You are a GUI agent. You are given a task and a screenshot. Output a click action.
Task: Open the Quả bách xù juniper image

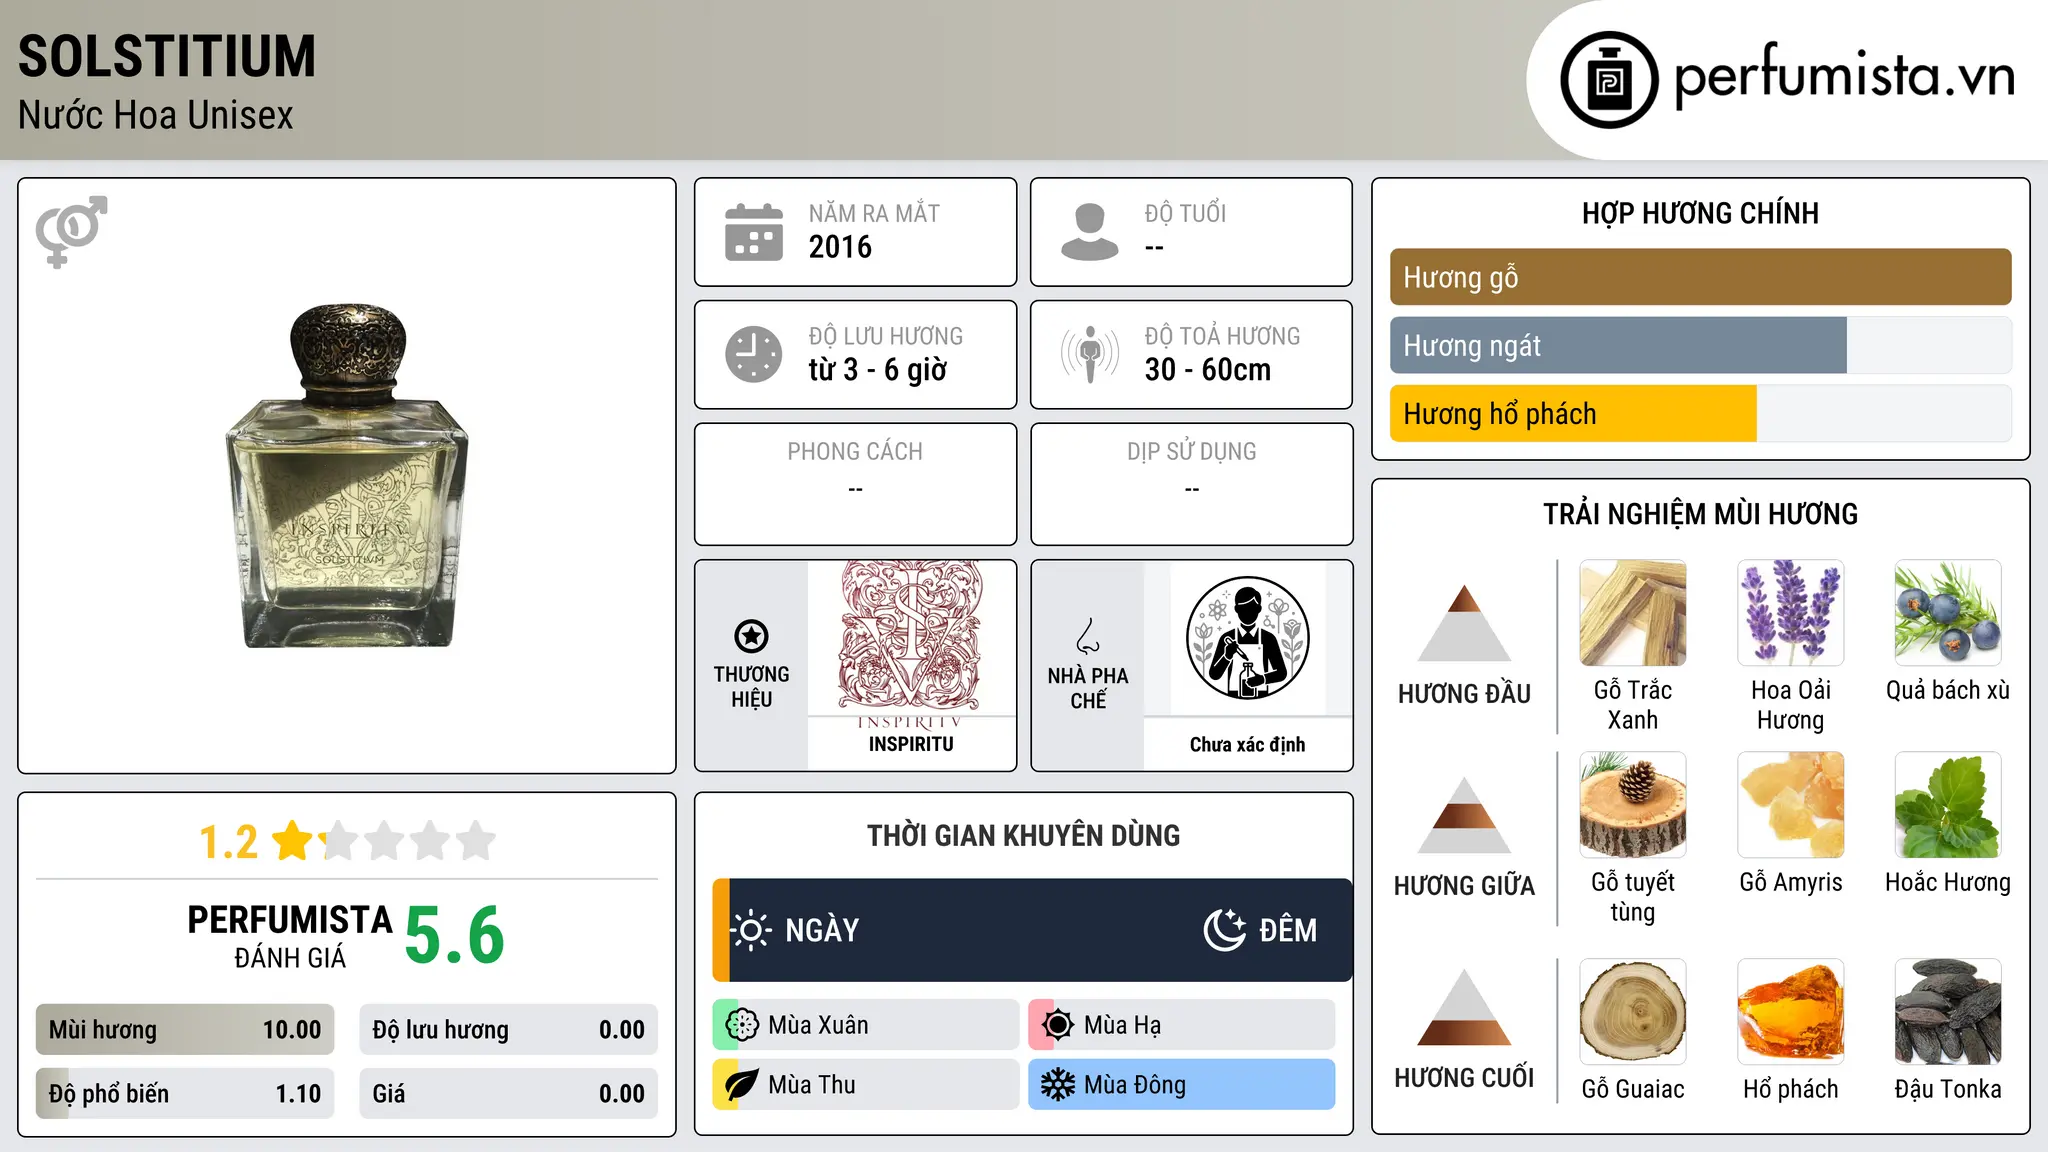(1948, 613)
